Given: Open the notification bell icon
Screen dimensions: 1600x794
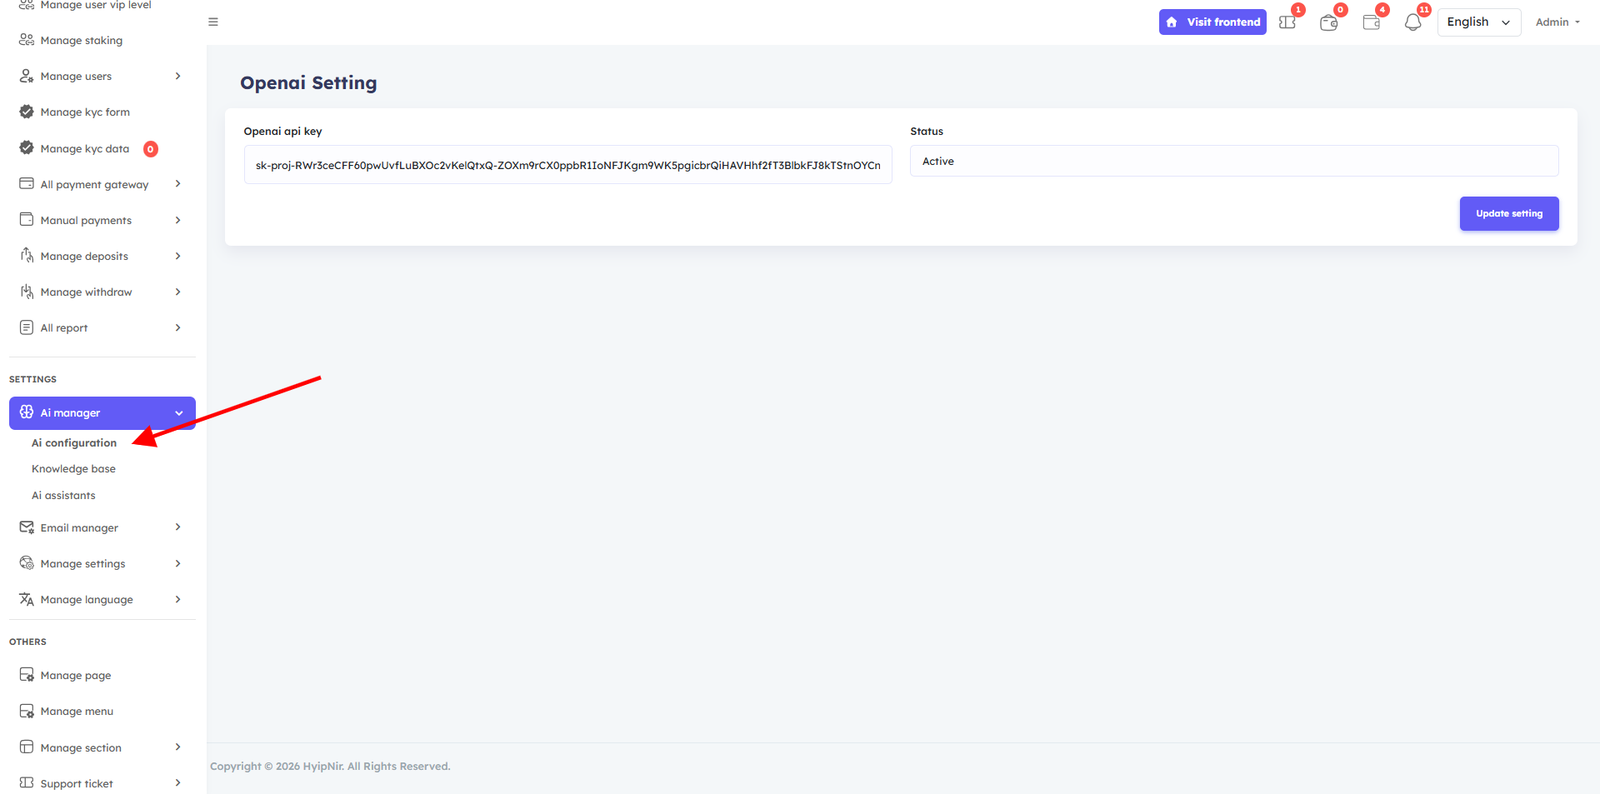Looking at the screenshot, I should pyautogui.click(x=1412, y=22).
